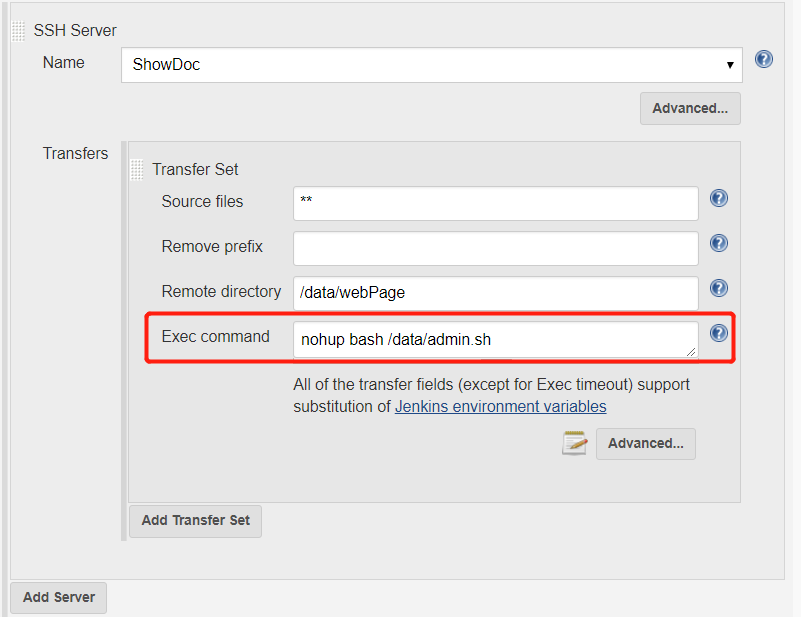Click the Add Server button
This screenshot has width=801, height=617.
pyautogui.click(x=59, y=597)
